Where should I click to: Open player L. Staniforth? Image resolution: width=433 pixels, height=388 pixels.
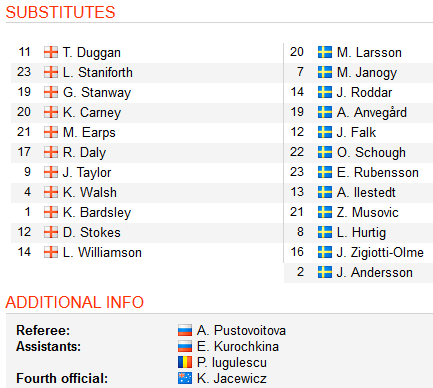[98, 72]
